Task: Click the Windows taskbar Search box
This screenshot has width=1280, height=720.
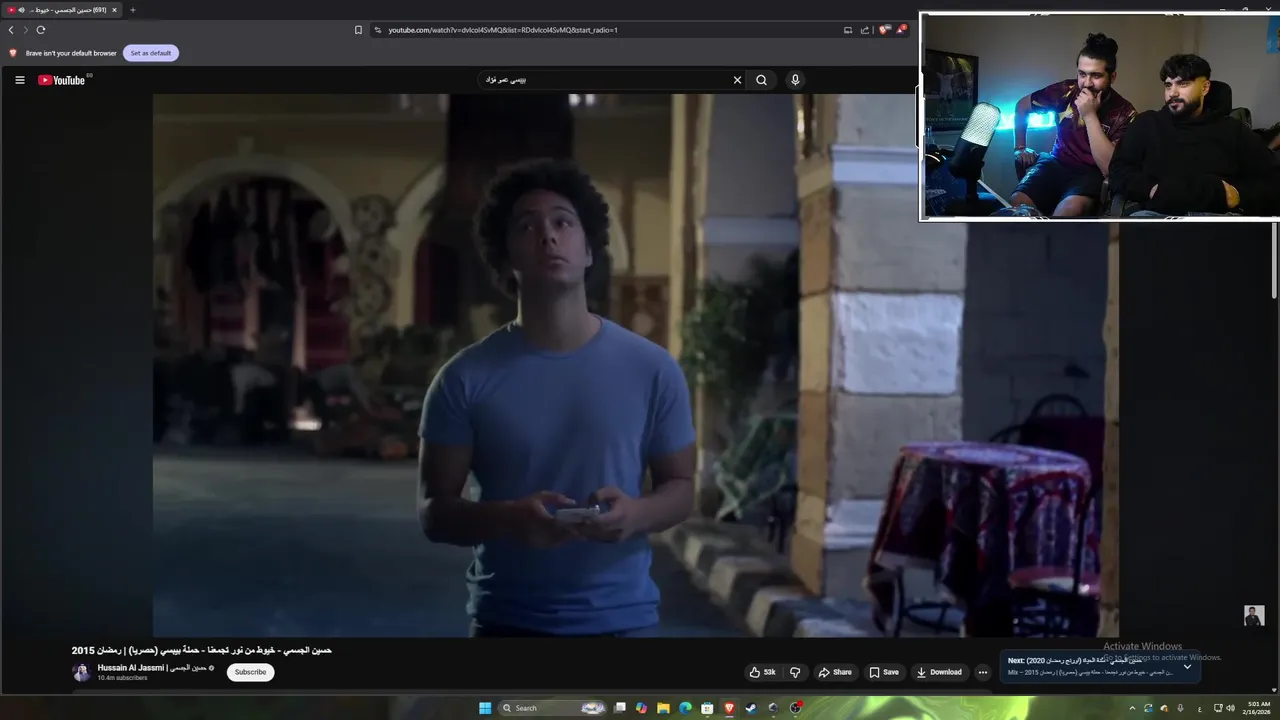Action: [x=553, y=708]
